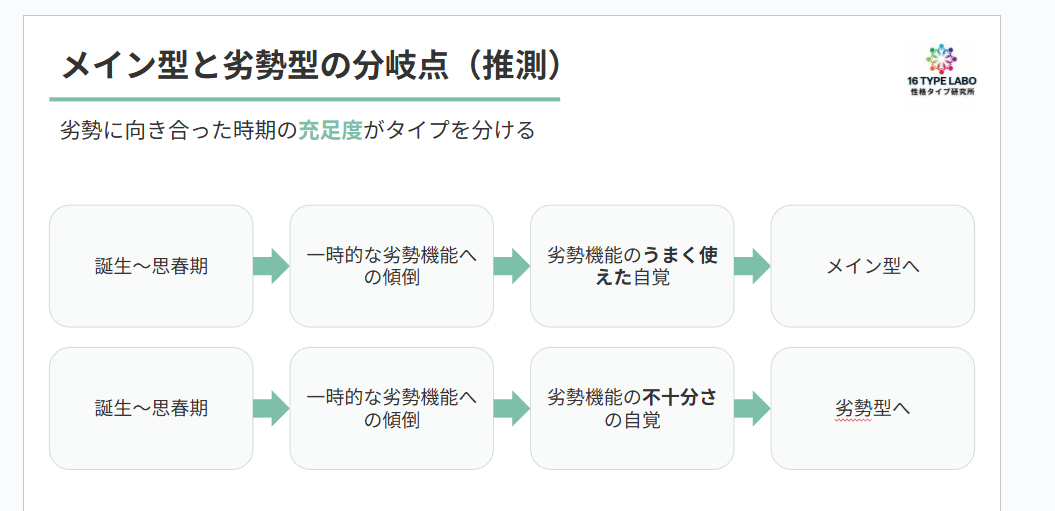Viewport: 1055px width, 511px height.
Task: Select the top-row 誕生〜思春期 box
Action: [151, 266]
